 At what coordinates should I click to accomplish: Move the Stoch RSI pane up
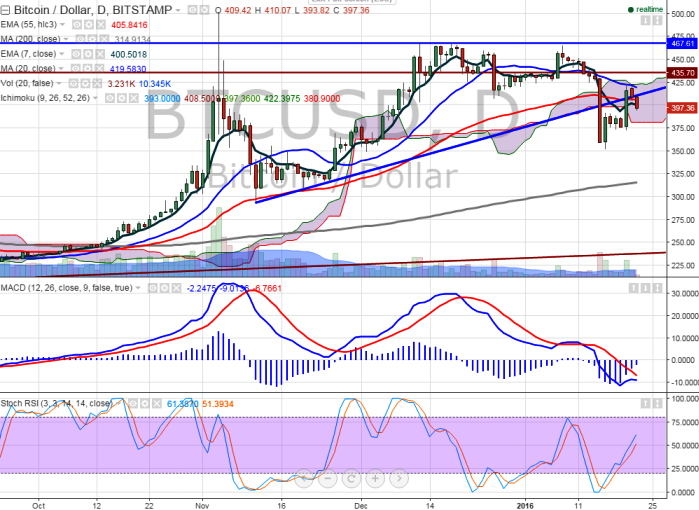(x=645, y=403)
